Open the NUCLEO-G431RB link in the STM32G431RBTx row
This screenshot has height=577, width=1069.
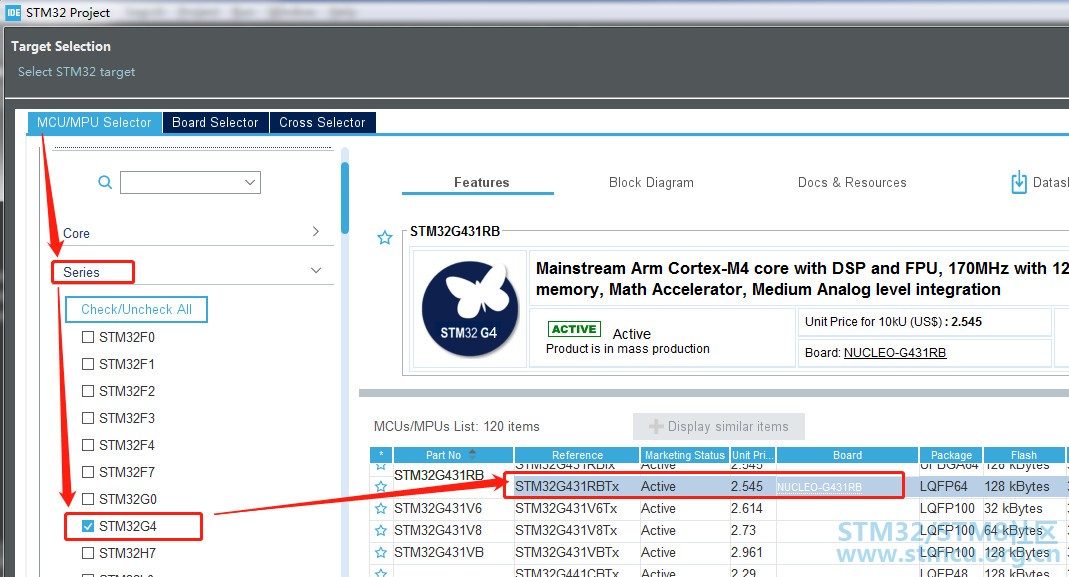click(819, 487)
